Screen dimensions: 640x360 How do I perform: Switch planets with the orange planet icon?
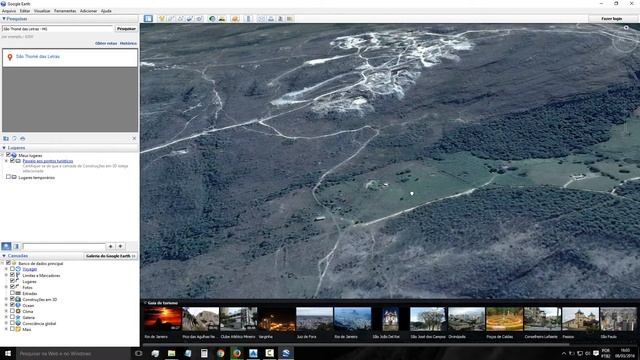[x=235, y=19]
